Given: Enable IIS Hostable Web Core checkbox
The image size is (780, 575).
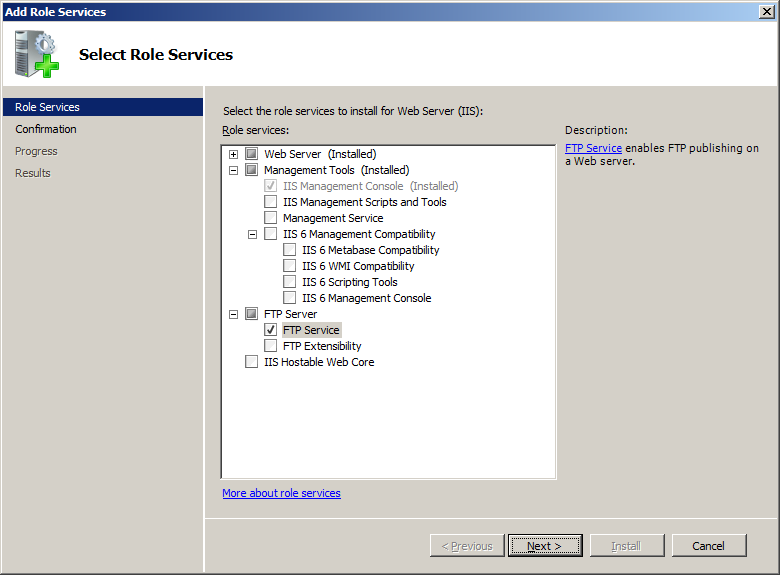Looking at the screenshot, I should (252, 362).
